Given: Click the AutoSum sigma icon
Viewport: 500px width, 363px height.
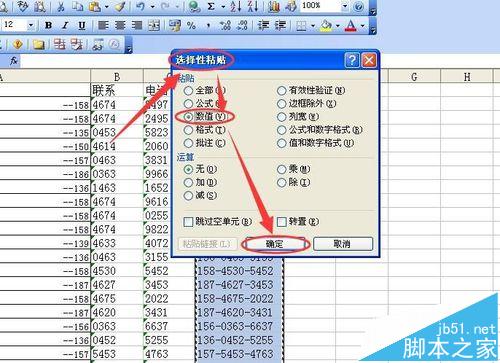Looking at the screenshot, I should tap(211, 6).
